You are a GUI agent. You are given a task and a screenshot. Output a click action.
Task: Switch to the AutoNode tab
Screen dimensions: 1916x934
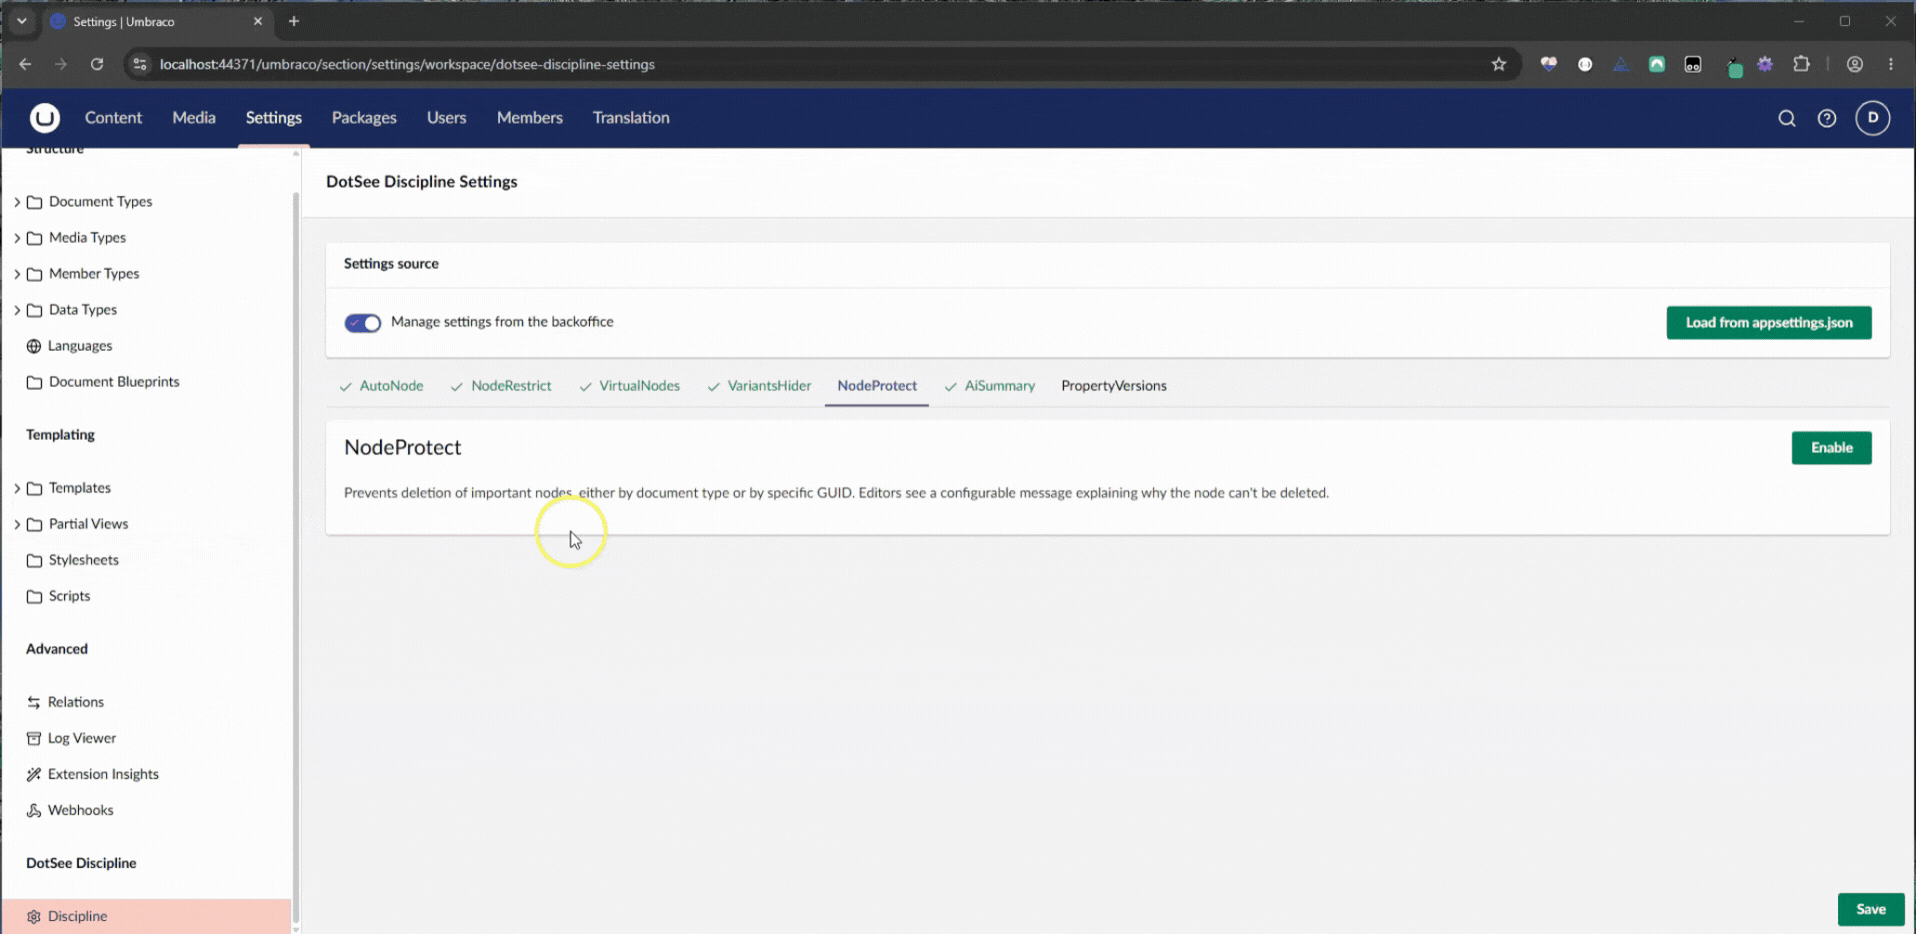tap(381, 386)
